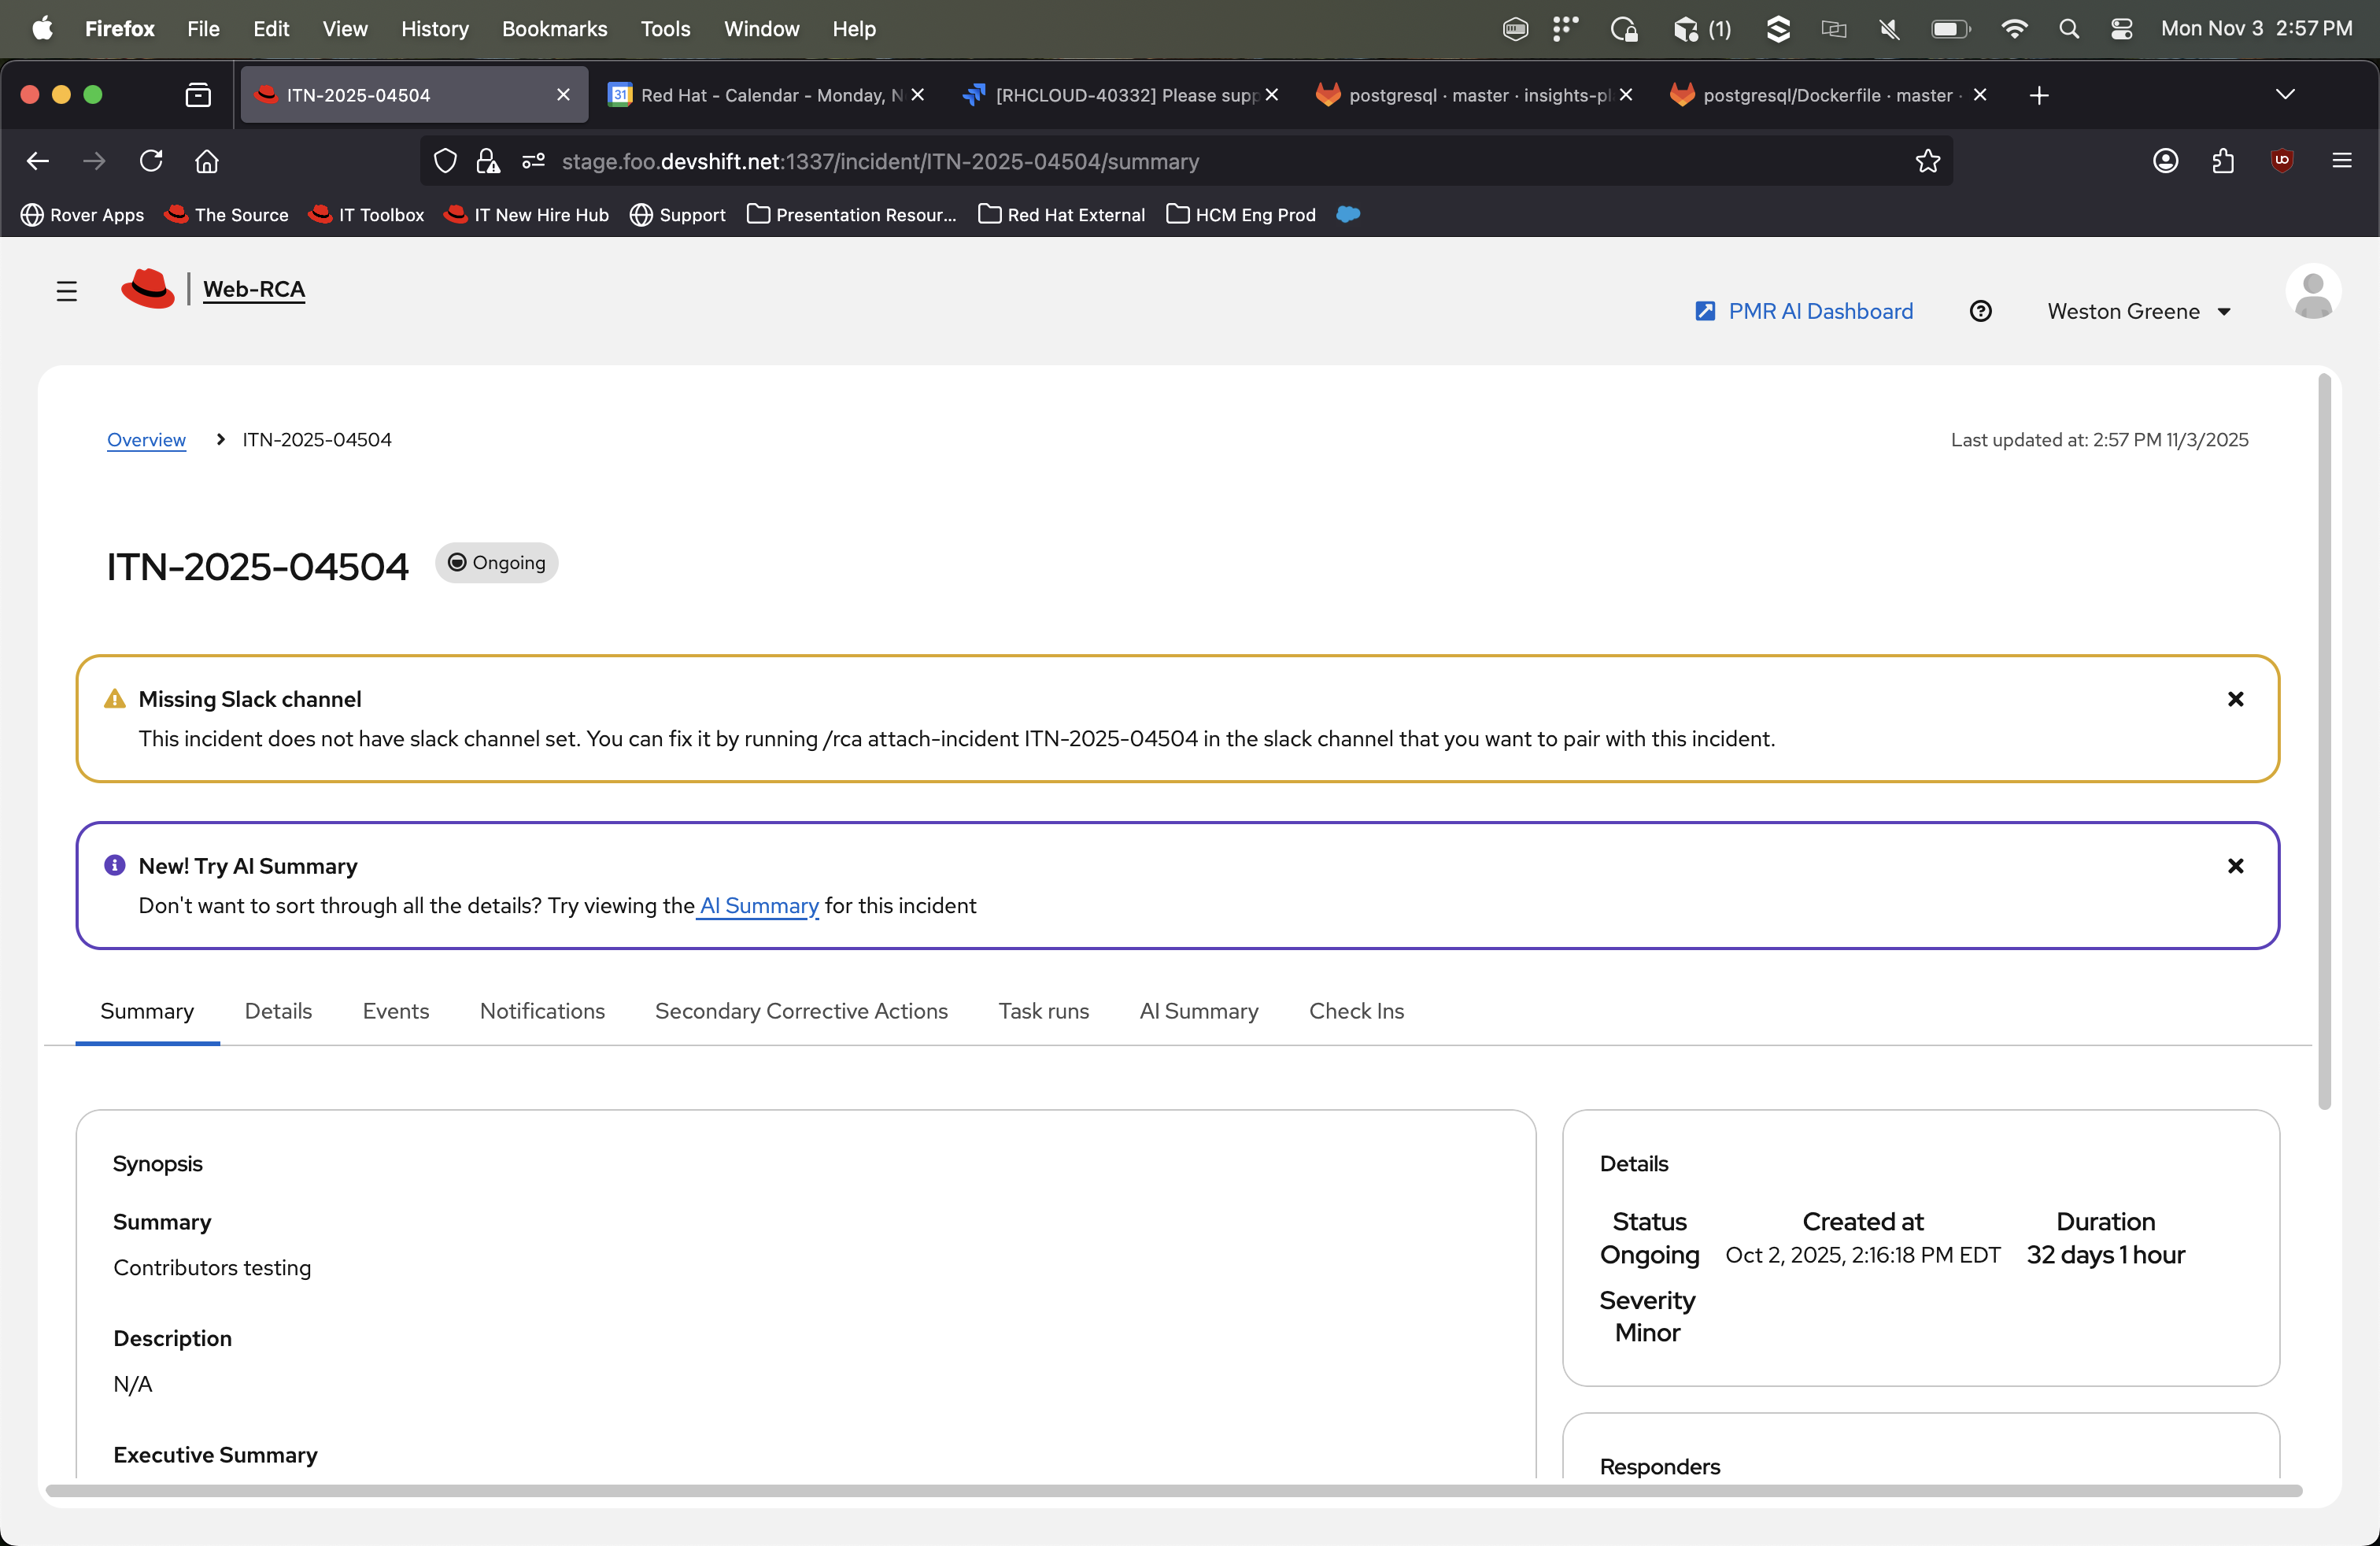
Task: Click the user avatar icon
Action: click(2312, 293)
